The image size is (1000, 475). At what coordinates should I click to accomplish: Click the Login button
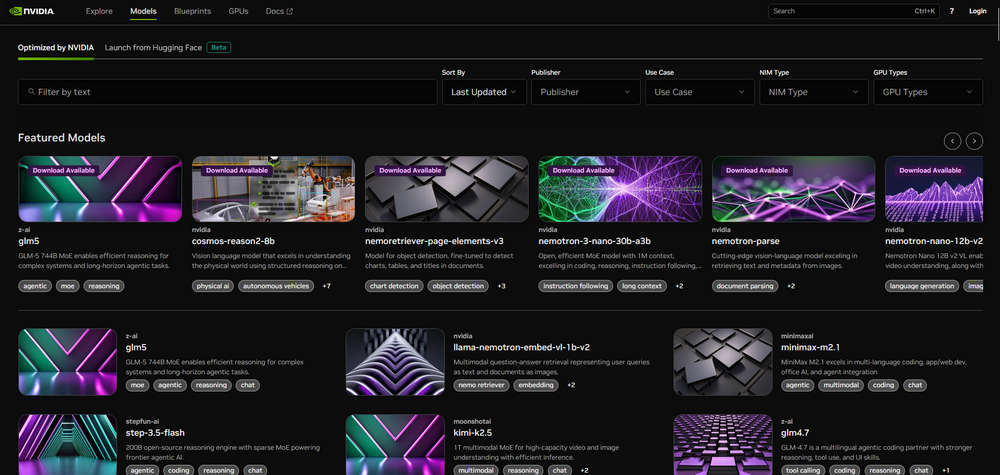pyautogui.click(x=978, y=11)
